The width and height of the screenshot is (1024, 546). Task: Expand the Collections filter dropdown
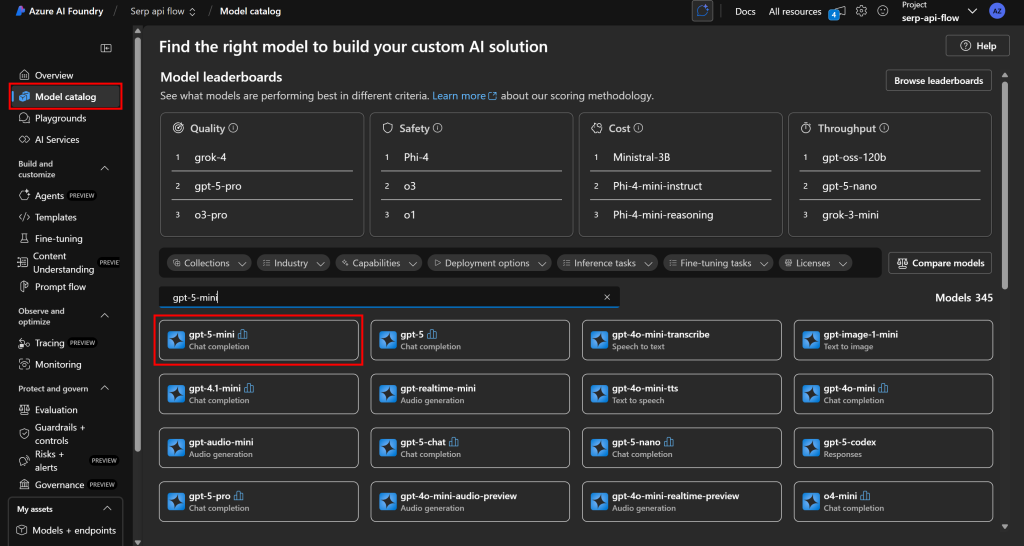point(207,263)
